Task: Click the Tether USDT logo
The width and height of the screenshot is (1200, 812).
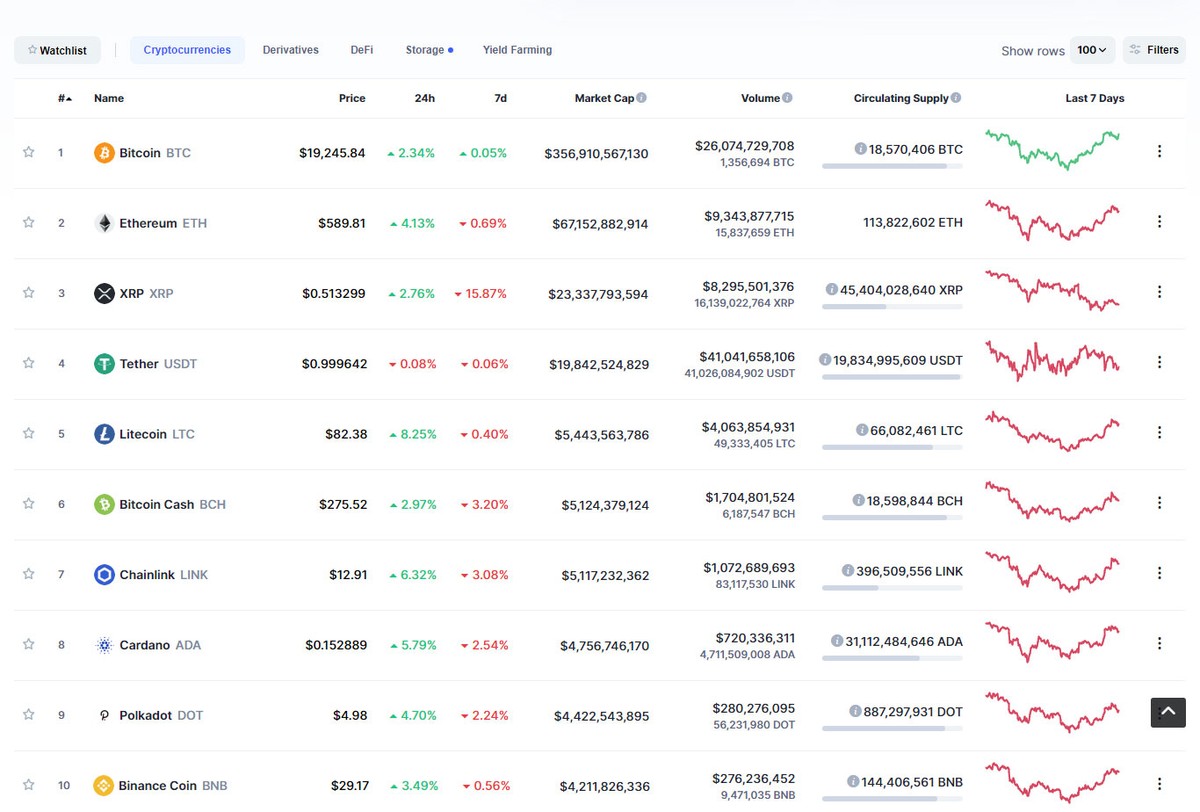Action: [x=103, y=363]
